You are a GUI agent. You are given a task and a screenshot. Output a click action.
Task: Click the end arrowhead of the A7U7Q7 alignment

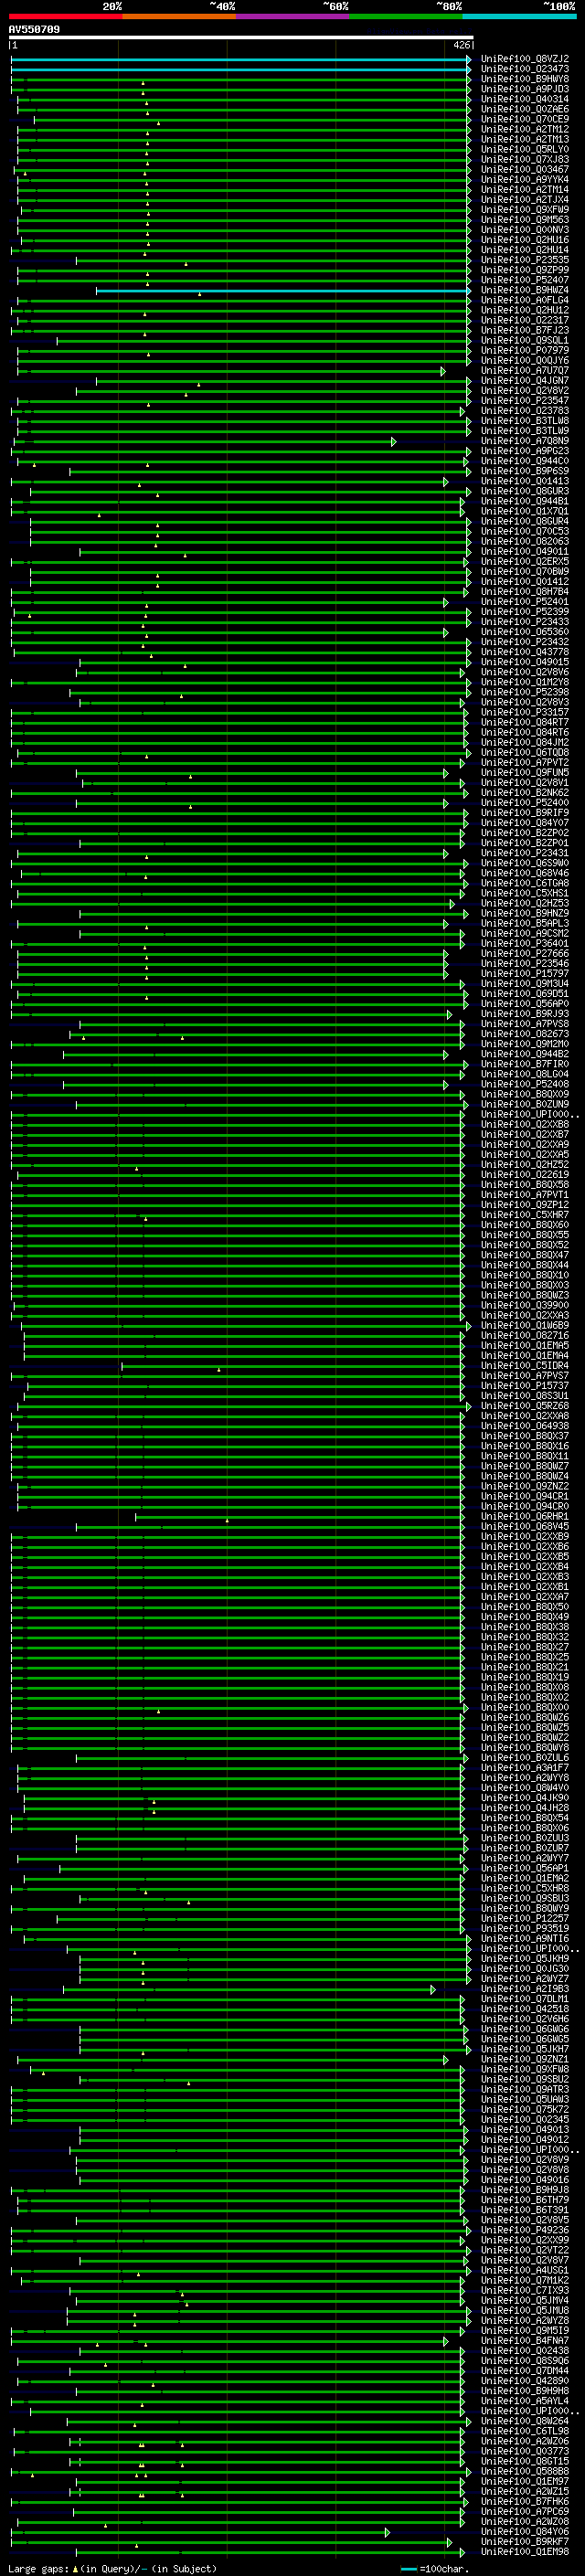(443, 371)
